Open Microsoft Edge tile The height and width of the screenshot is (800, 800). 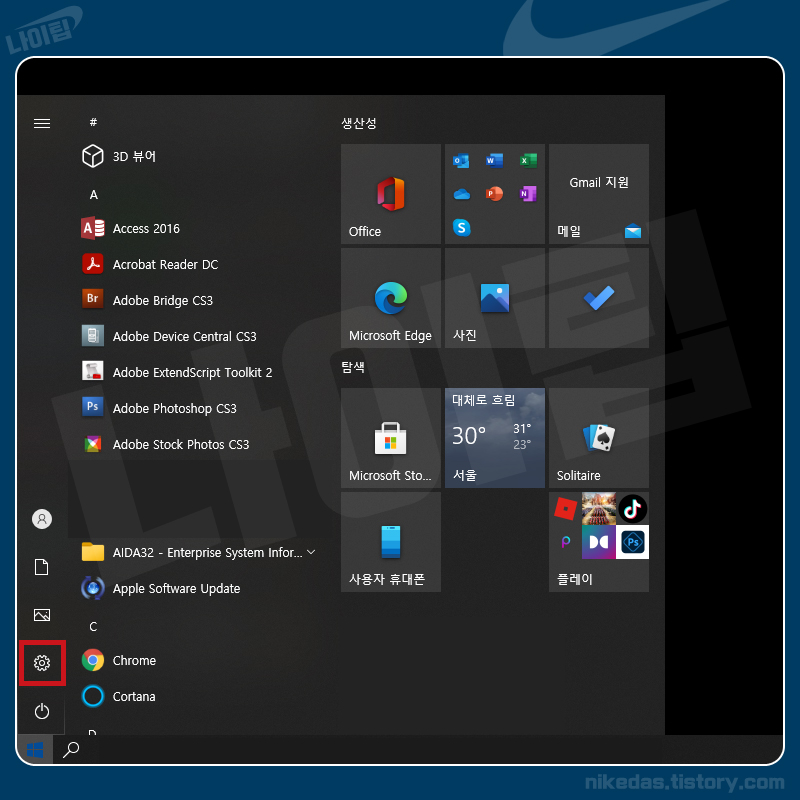point(391,298)
